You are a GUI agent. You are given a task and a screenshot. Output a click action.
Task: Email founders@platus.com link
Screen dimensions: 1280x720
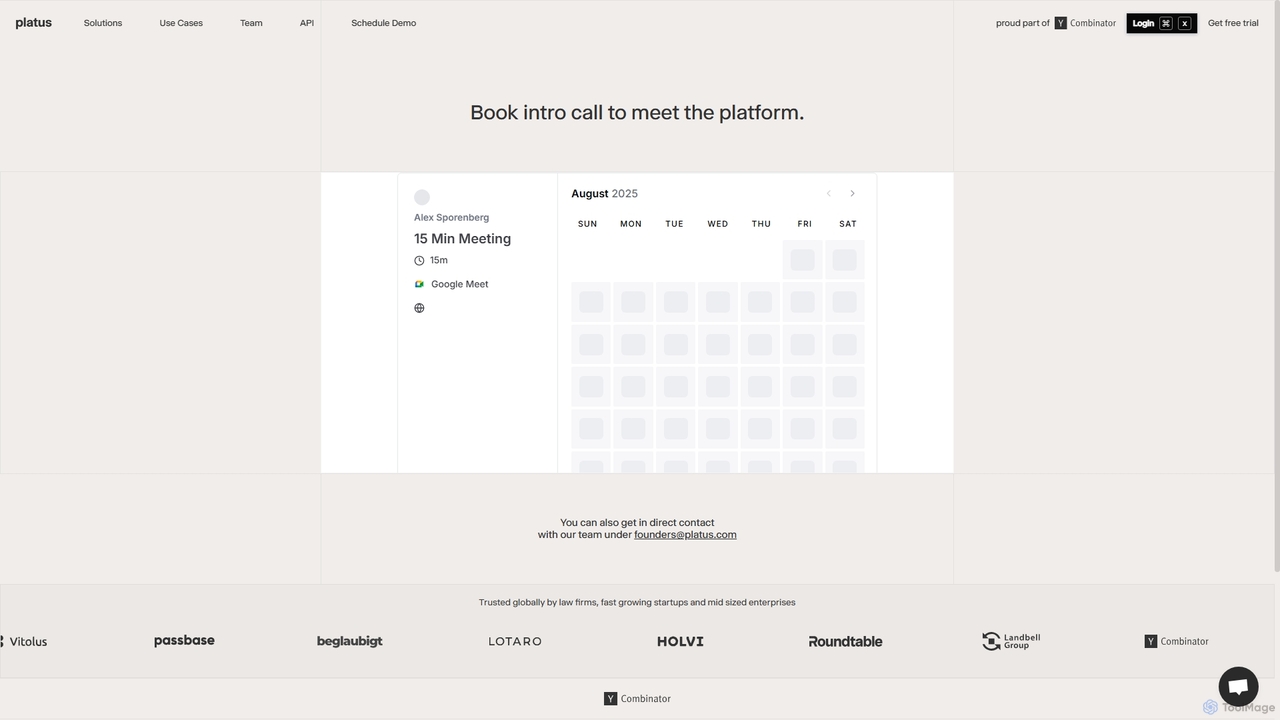[685, 535]
